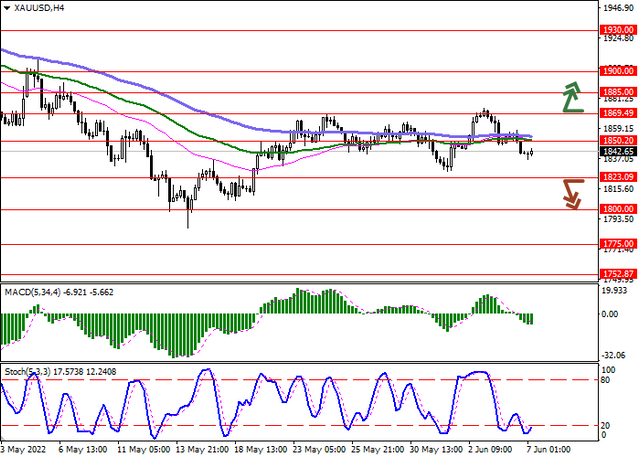Open the XAUUSD,H4 chart dropdown triangle

[6, 8]
